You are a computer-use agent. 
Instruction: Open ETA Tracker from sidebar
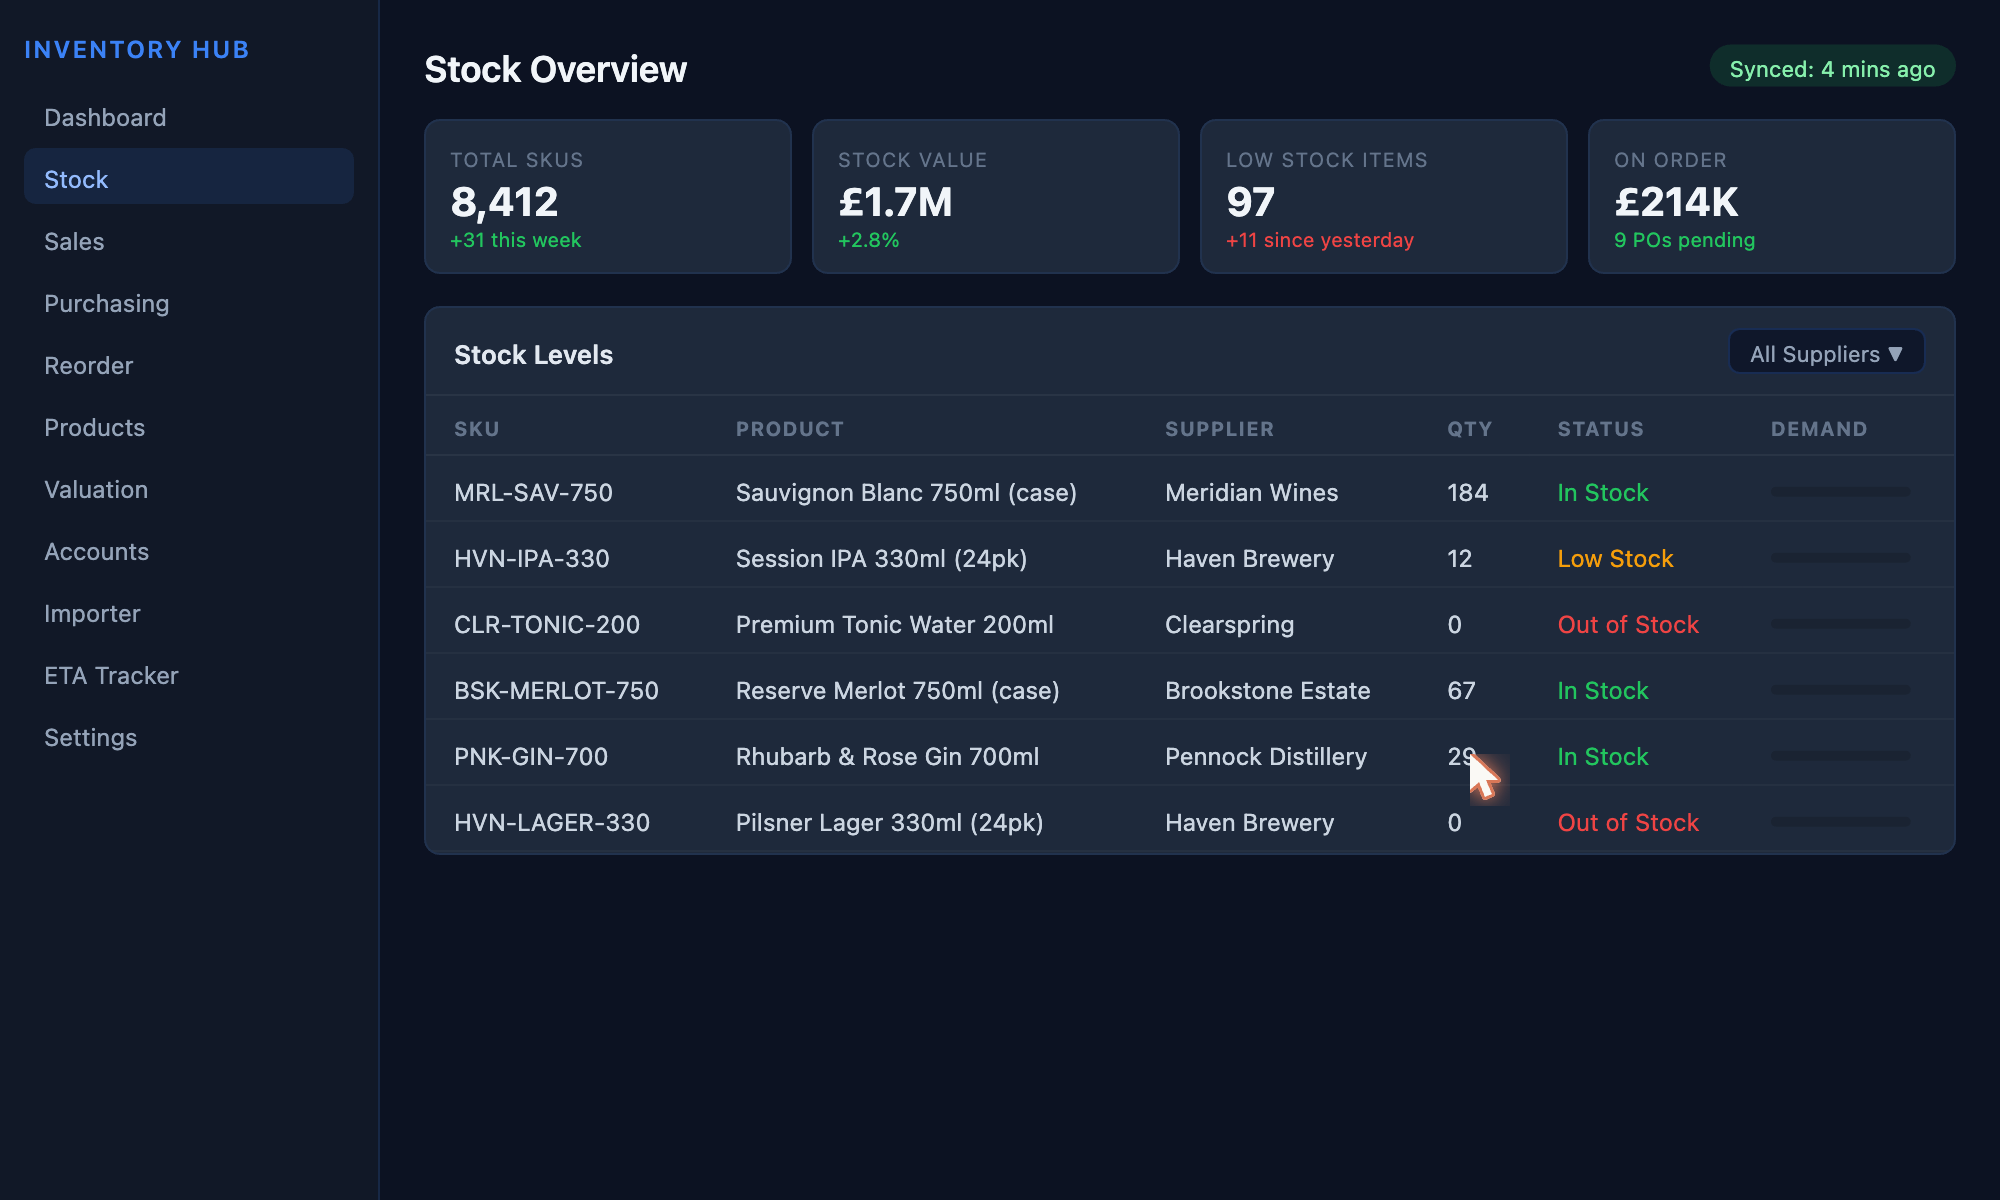tap(189, 676)
